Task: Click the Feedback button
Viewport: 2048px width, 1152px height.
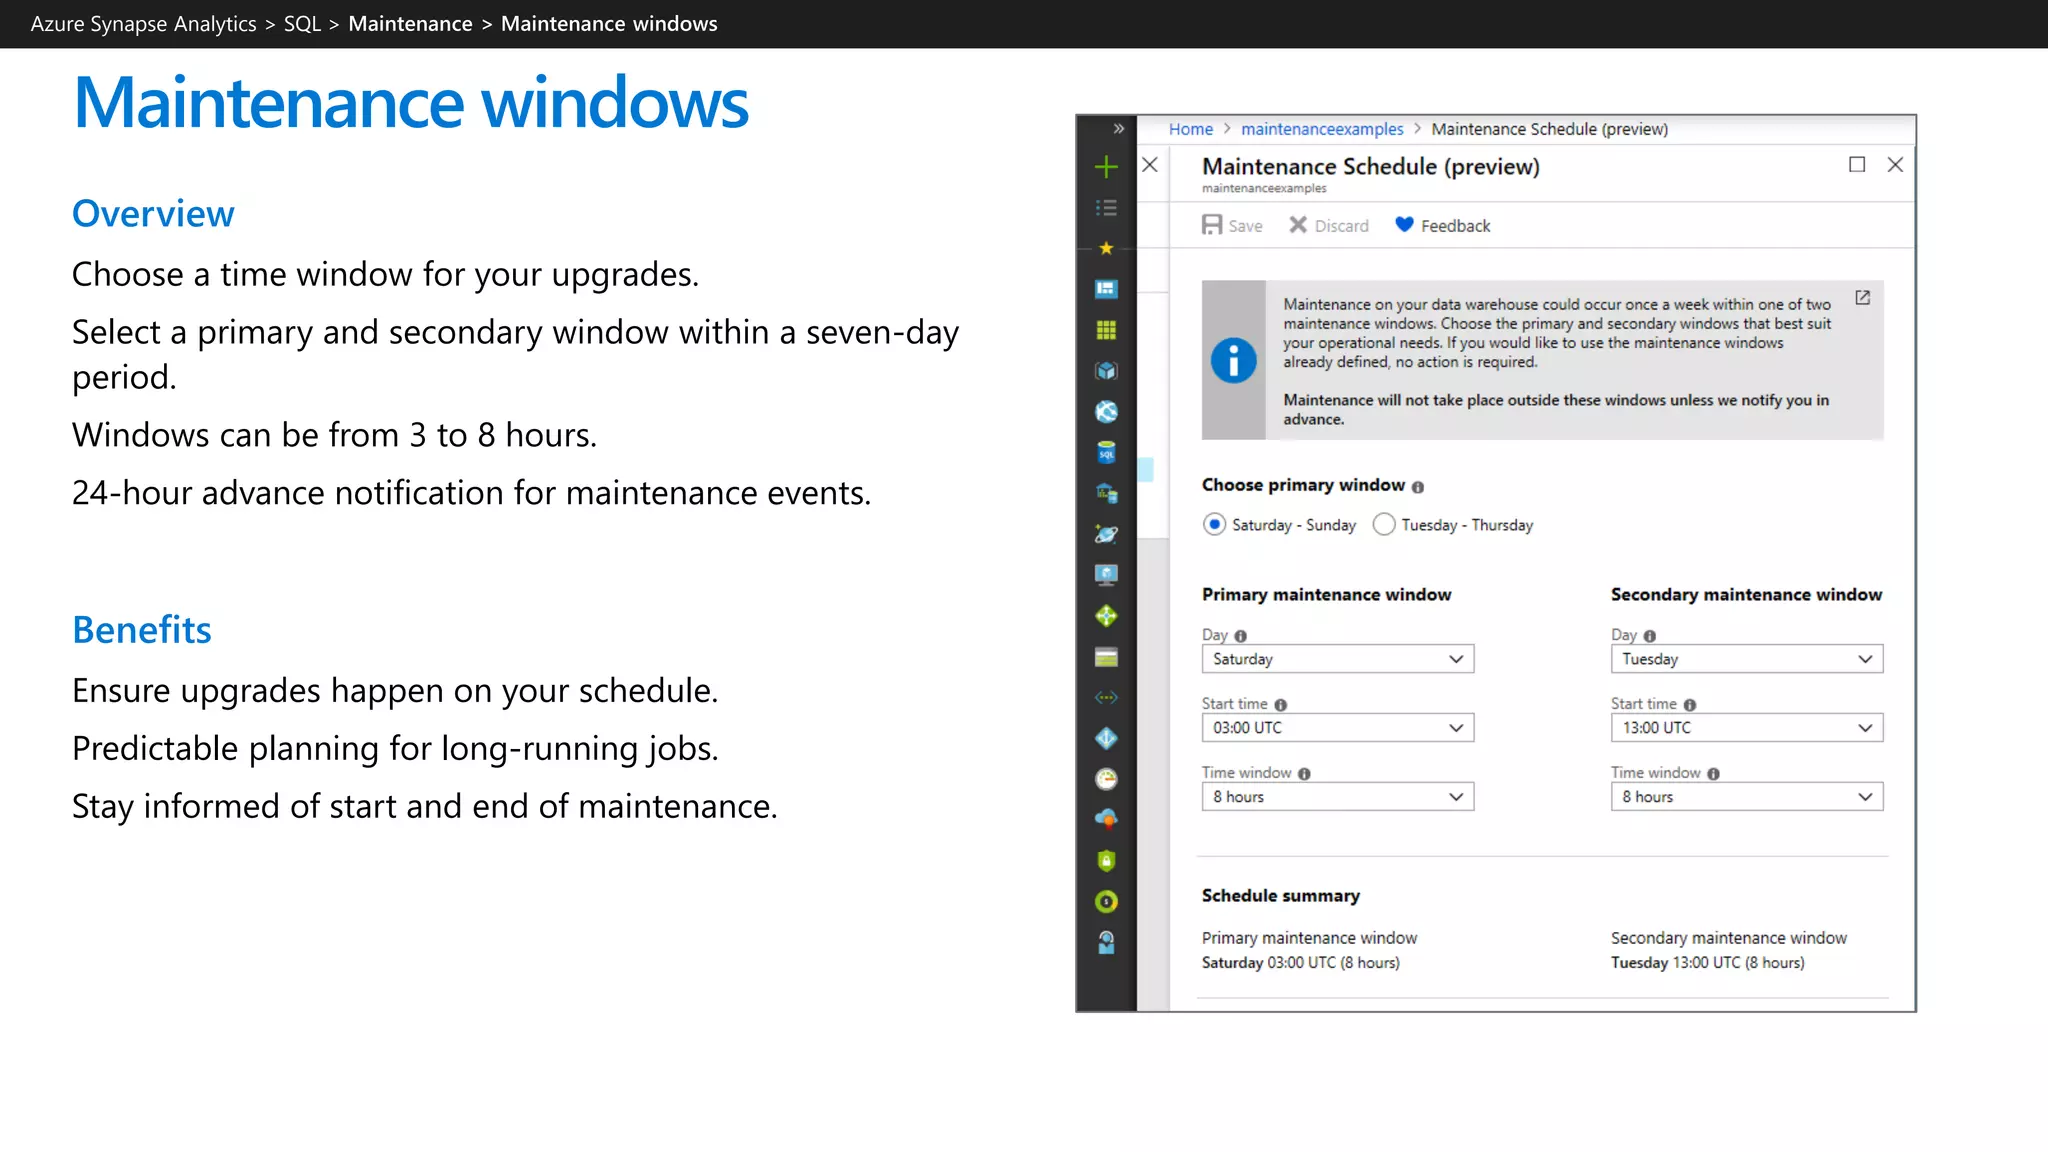Action: pos(1442,225)
